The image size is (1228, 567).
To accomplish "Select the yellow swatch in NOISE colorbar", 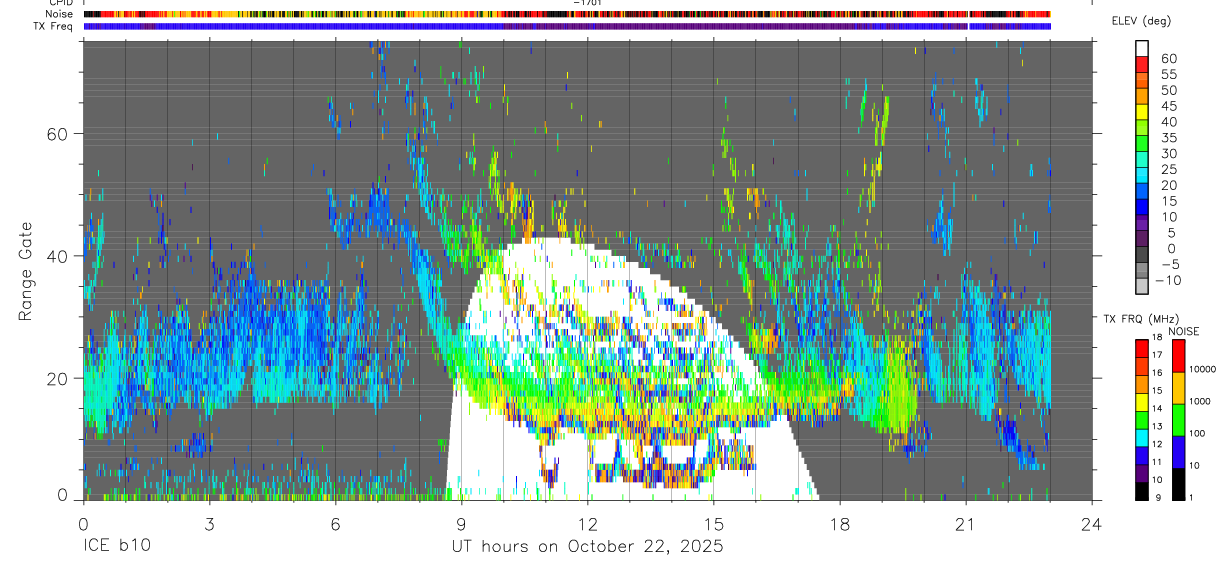I will tap(1179, 387).
